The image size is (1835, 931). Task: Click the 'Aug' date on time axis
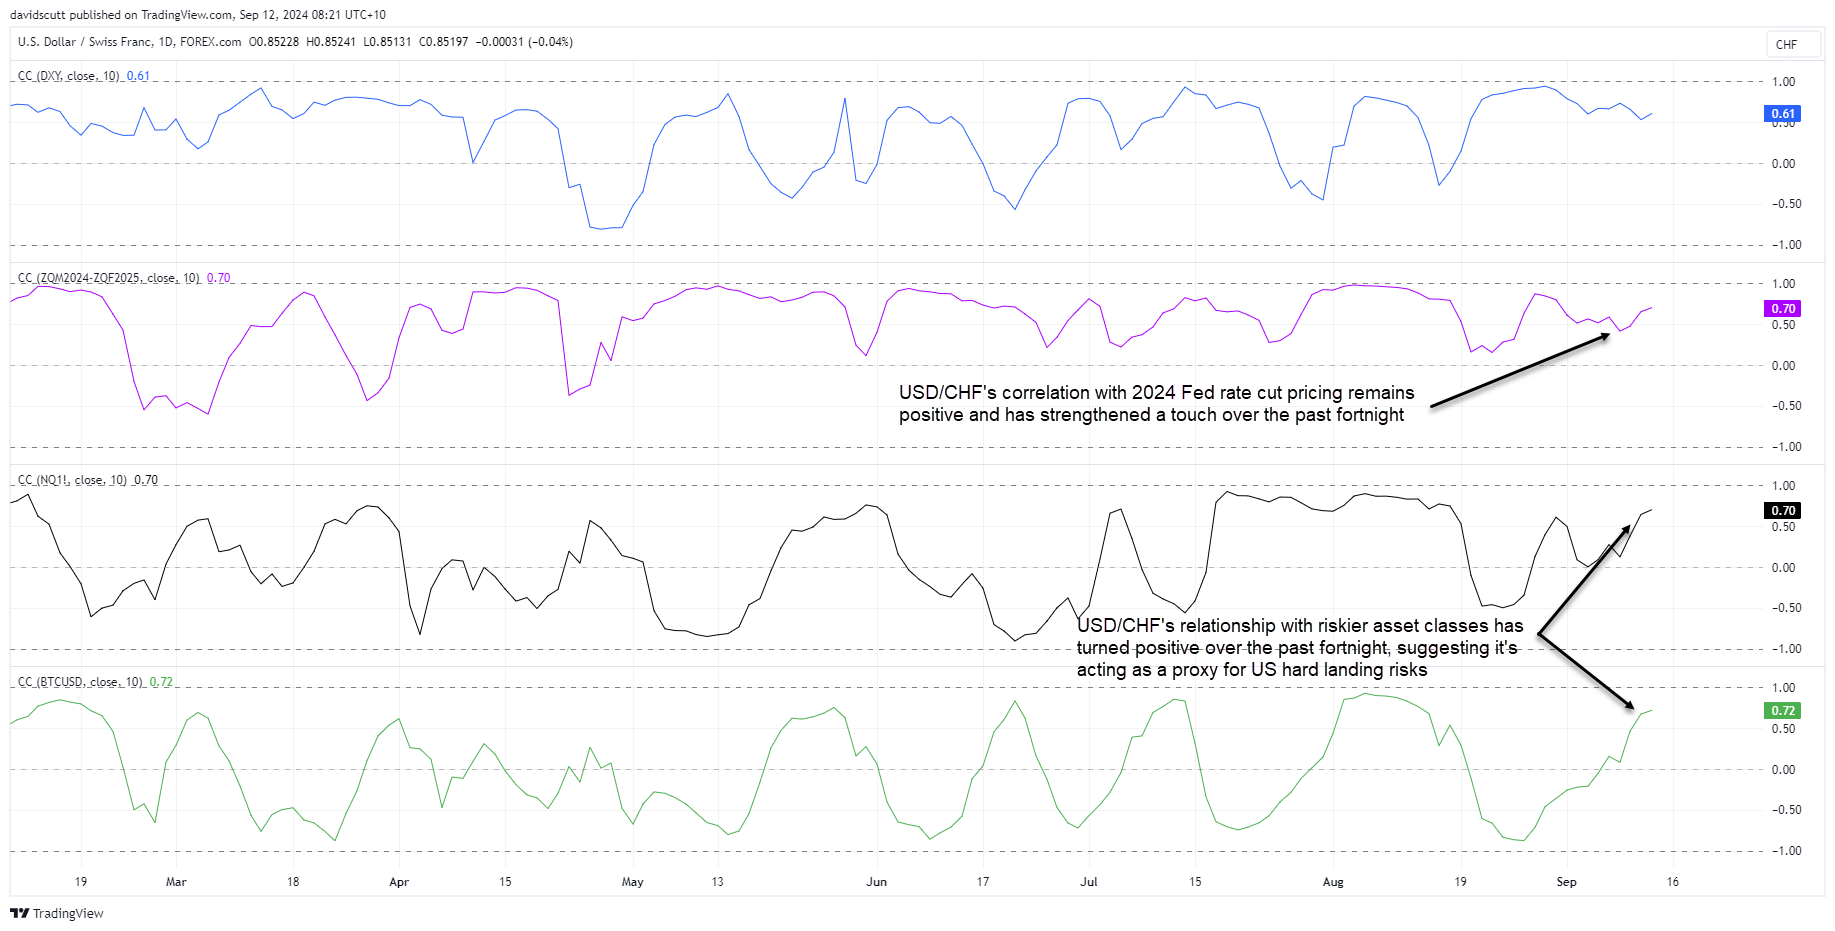tap(1333, 882)
